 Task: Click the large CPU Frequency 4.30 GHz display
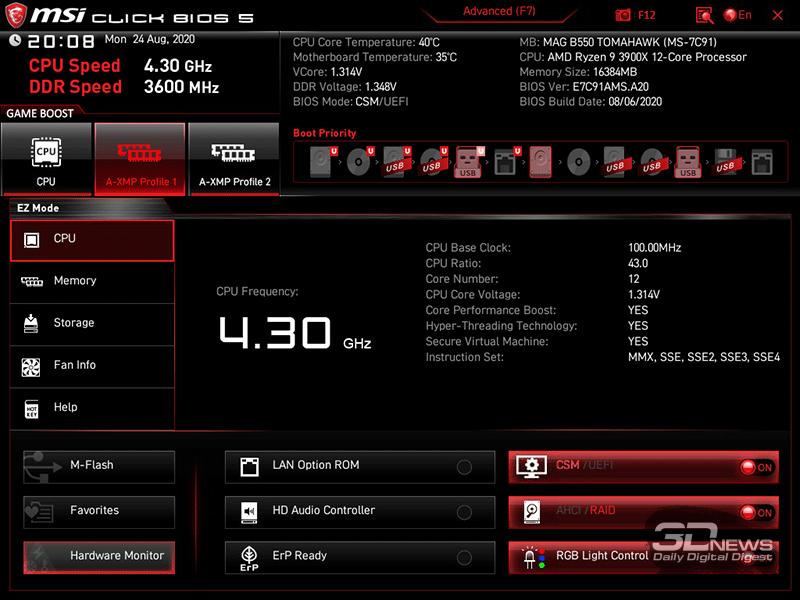pyautogui.click(x=295, y=333)
